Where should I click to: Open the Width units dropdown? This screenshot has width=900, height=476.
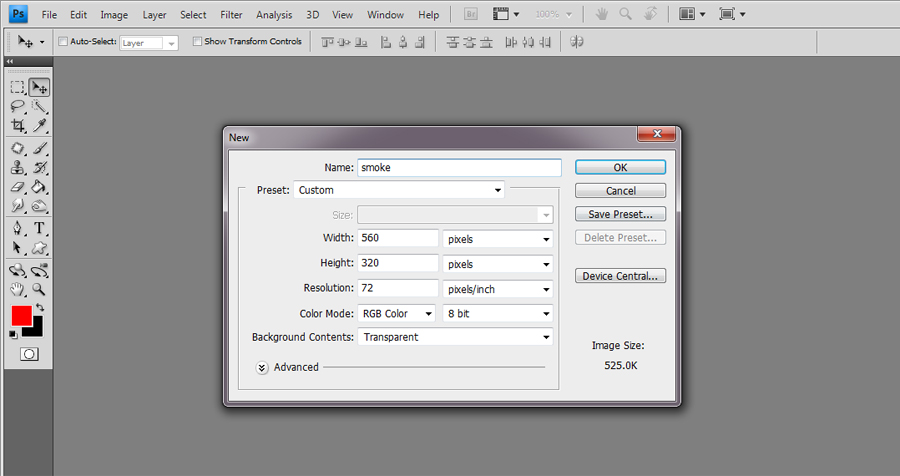click(498, 239)
